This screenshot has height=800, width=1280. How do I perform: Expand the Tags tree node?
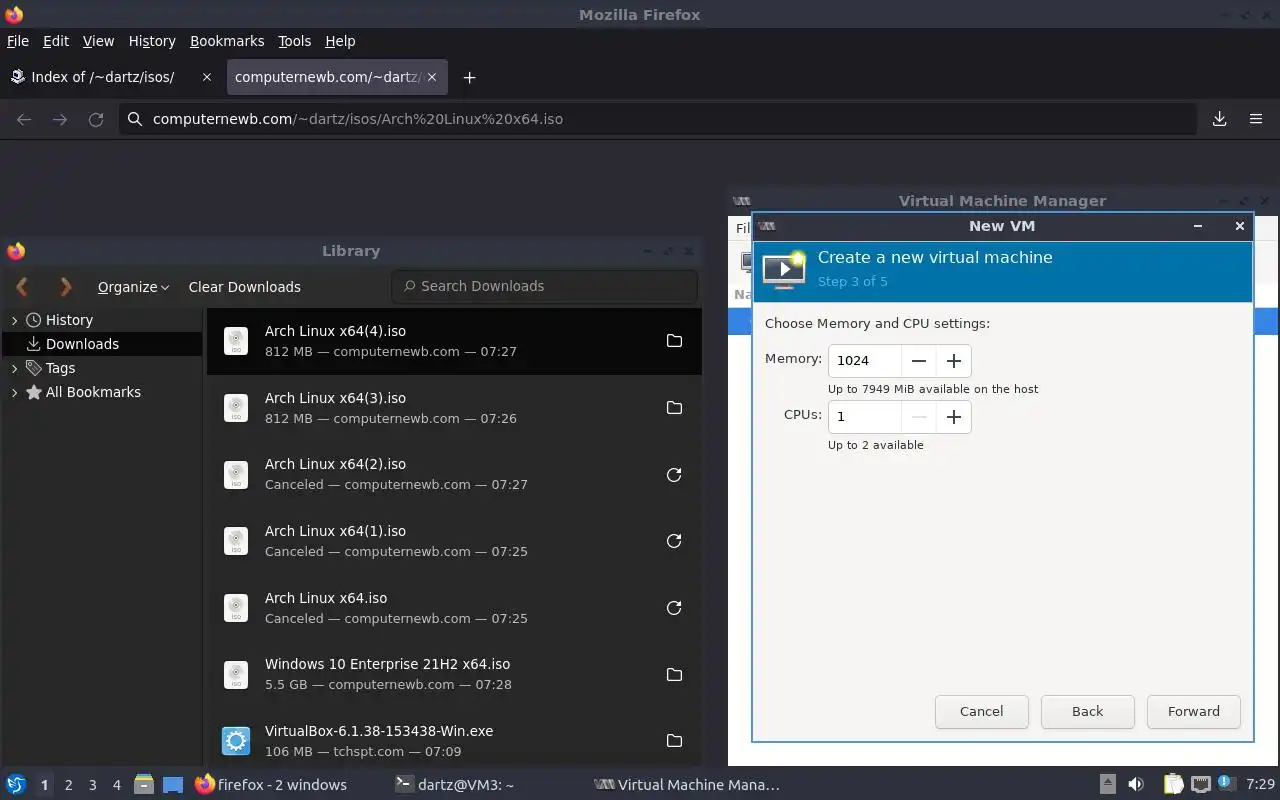pyautogui.click(x=14, y=368)
